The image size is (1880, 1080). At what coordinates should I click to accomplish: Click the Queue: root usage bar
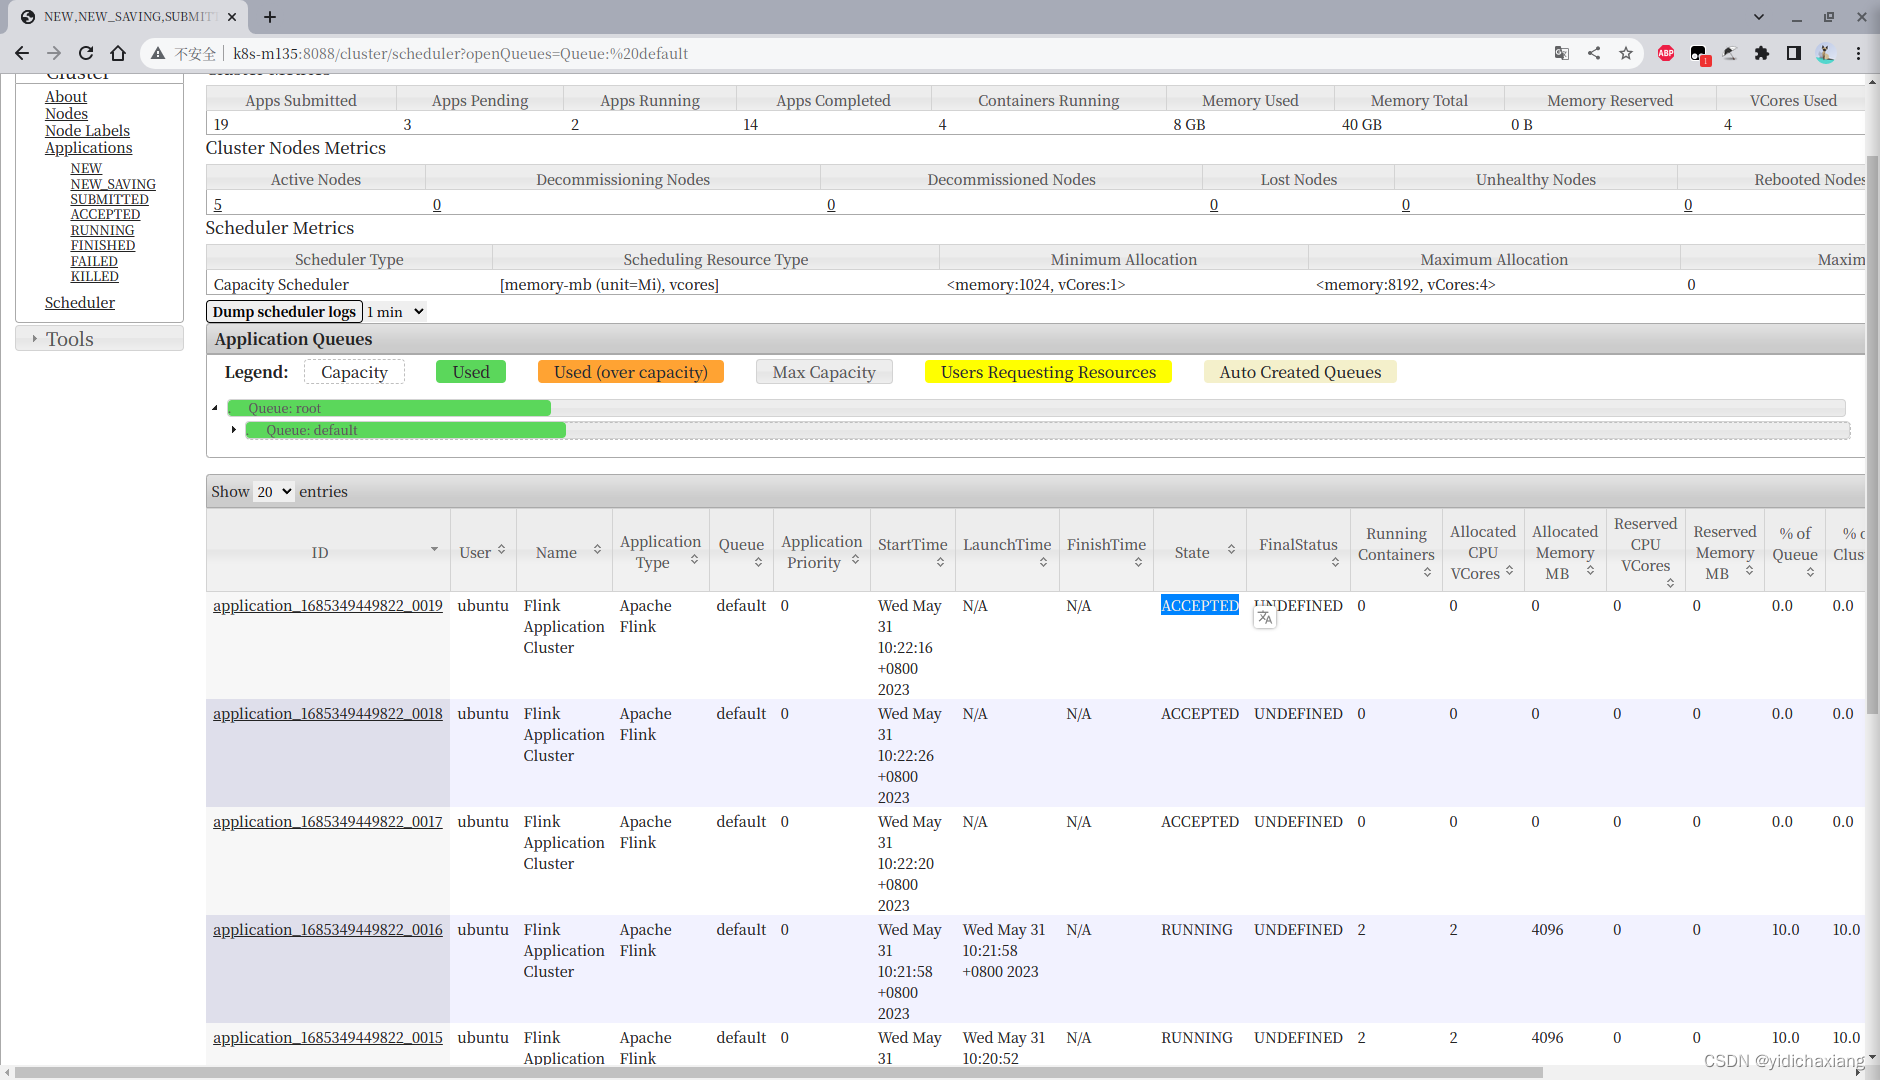point(1036,408)
